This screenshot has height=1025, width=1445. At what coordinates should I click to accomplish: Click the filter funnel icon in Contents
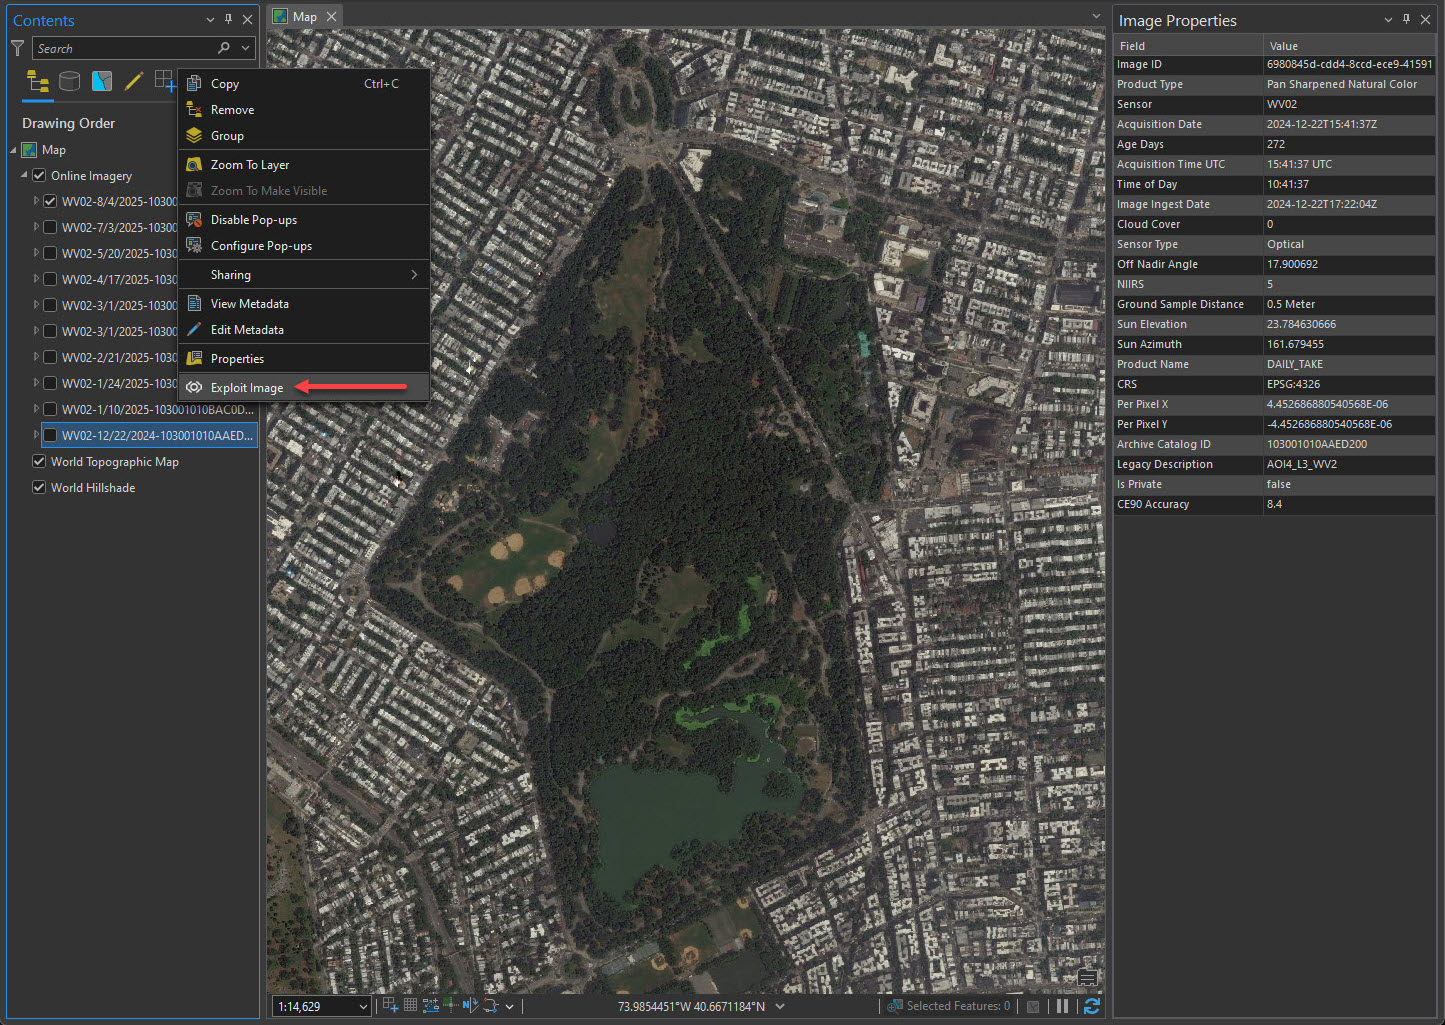point(18,48)
